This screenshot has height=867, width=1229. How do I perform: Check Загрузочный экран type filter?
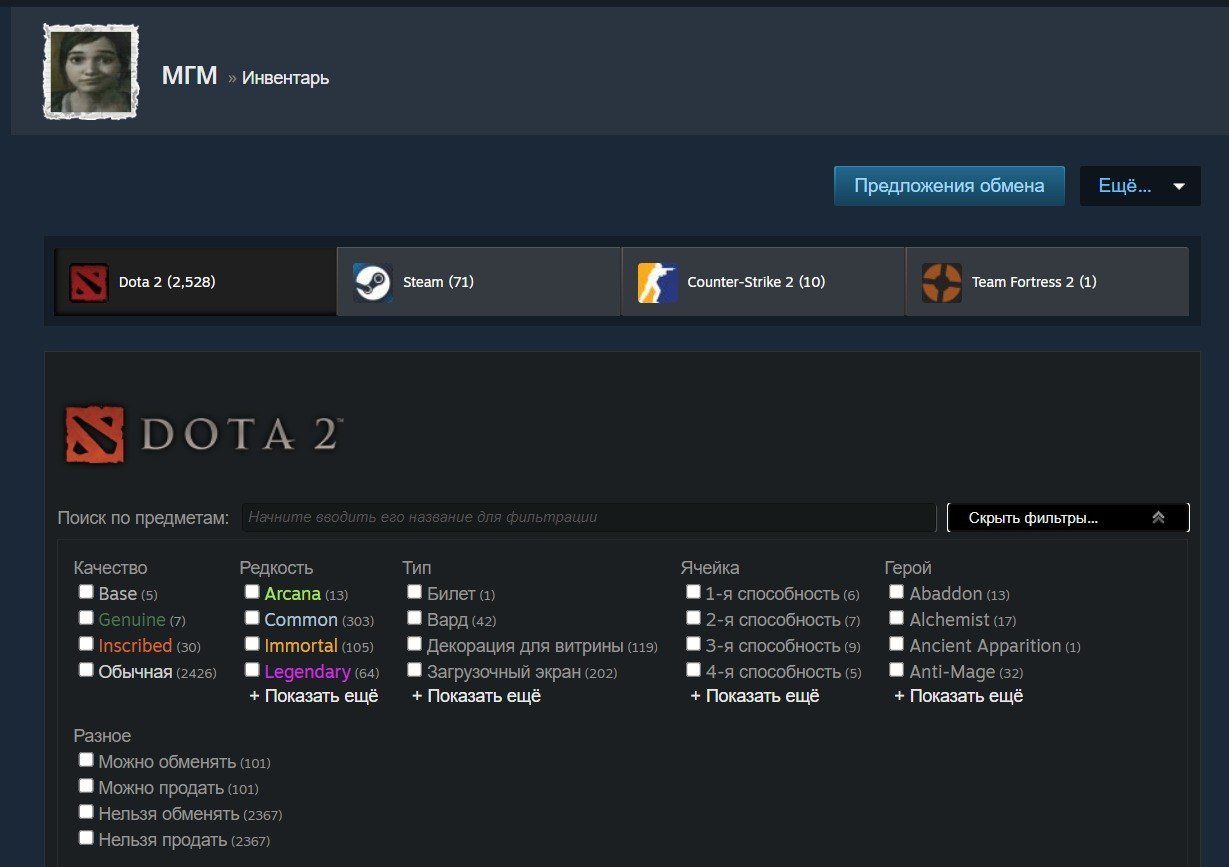click(415, 670)
